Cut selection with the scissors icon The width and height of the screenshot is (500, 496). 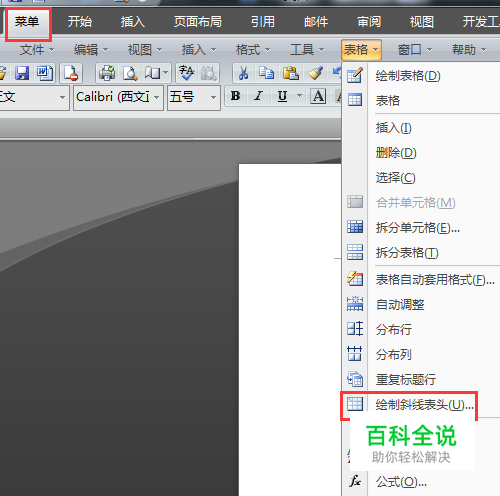pos(243,73)
